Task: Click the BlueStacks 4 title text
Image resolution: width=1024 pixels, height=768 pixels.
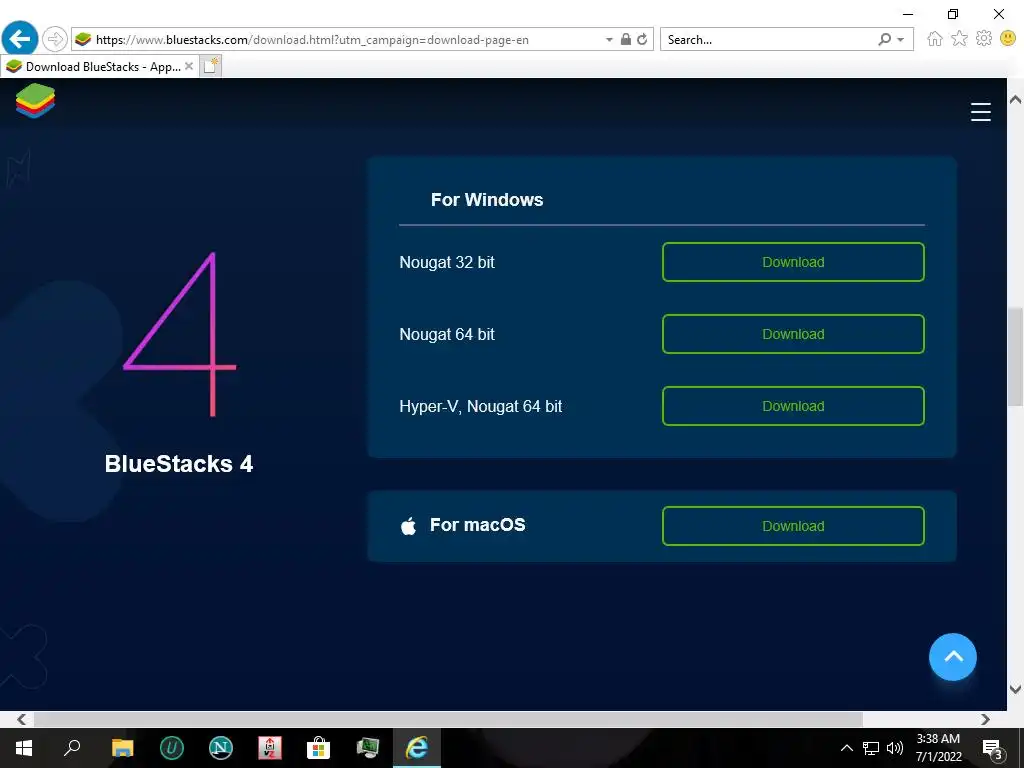Action: (x=179, y=464)
